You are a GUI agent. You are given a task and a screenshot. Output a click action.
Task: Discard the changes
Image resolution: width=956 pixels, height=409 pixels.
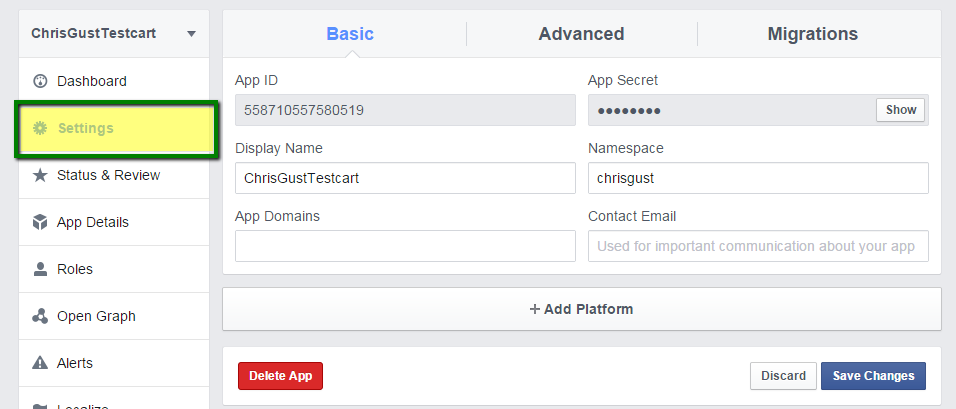(783, 376)
